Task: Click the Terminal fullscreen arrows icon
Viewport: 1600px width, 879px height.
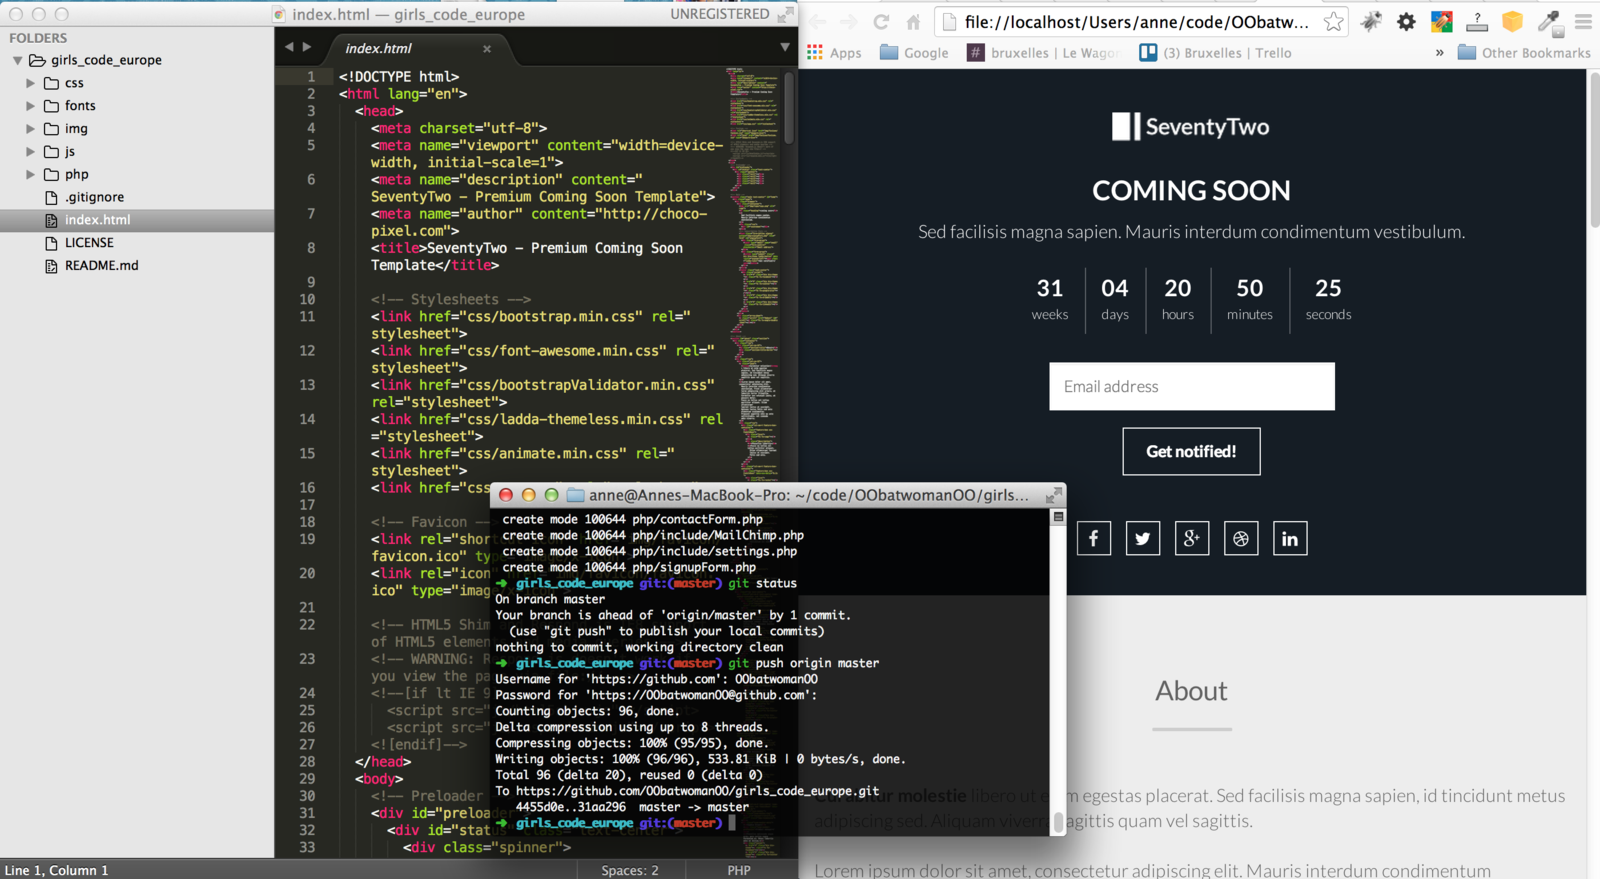Action: pos(1053,495)
